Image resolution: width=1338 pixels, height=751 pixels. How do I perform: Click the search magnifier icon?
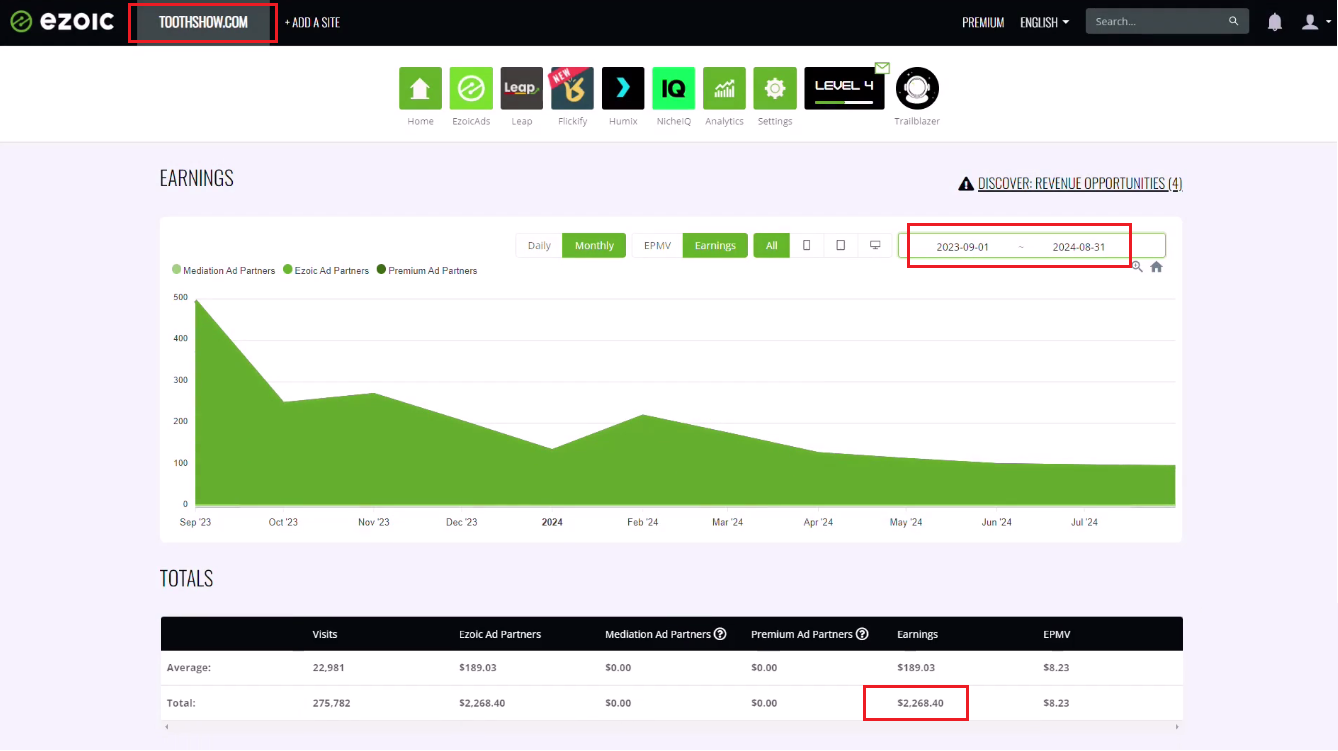click(x=1234, y=21)
